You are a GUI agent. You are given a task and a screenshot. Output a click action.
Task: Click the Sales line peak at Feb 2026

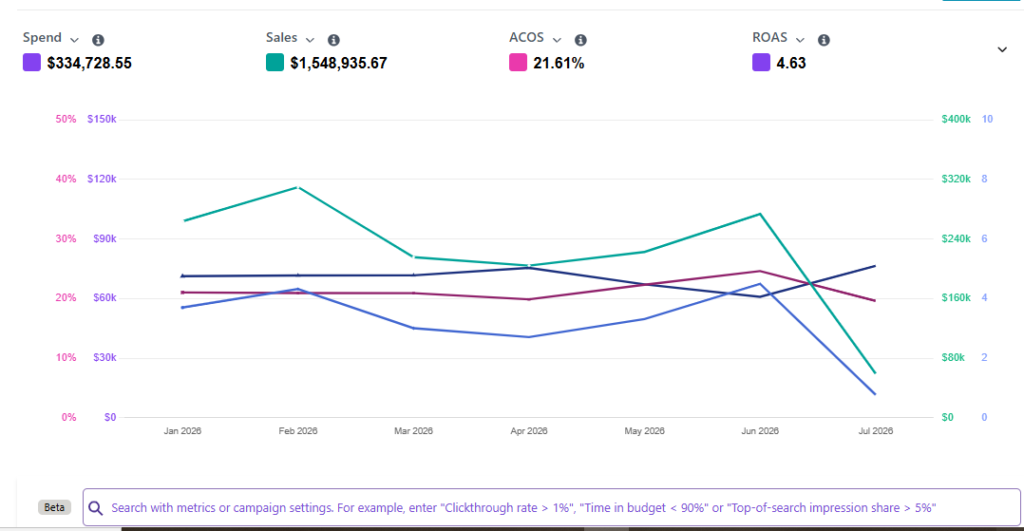tap(298, 187)
